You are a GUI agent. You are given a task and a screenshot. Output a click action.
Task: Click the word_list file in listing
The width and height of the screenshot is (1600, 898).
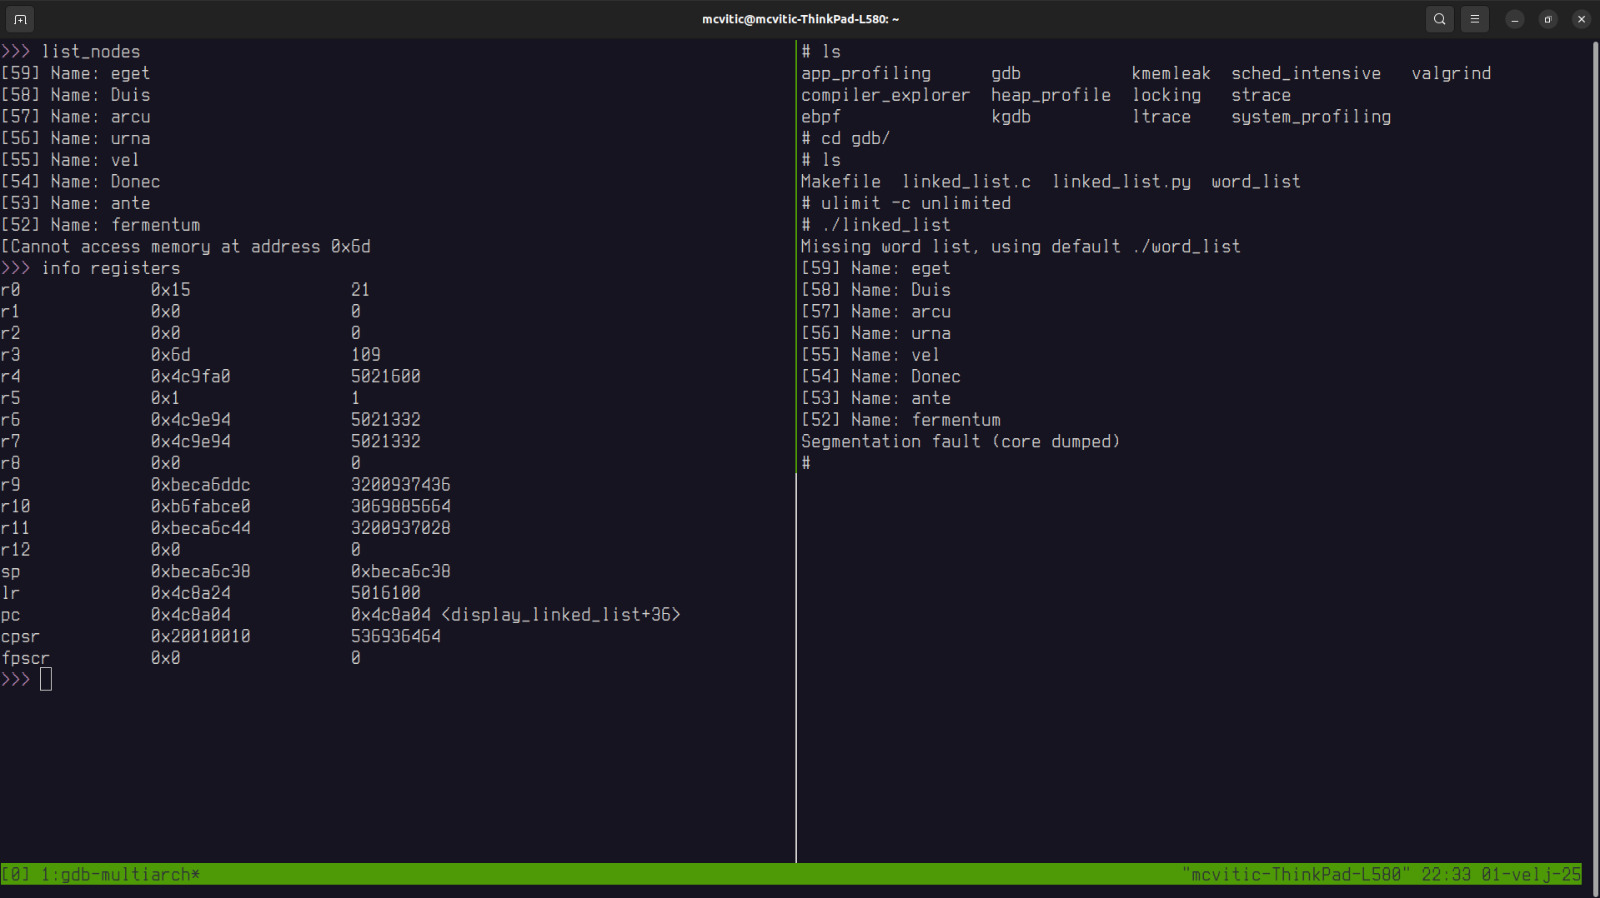point(1255,182)
